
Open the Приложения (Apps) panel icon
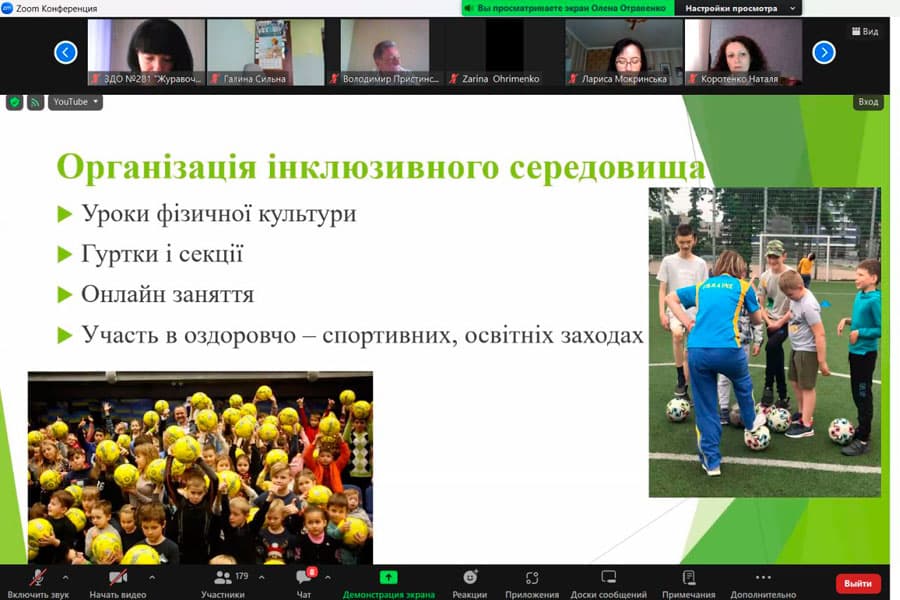pyautogui.click(x=531, y=577)
